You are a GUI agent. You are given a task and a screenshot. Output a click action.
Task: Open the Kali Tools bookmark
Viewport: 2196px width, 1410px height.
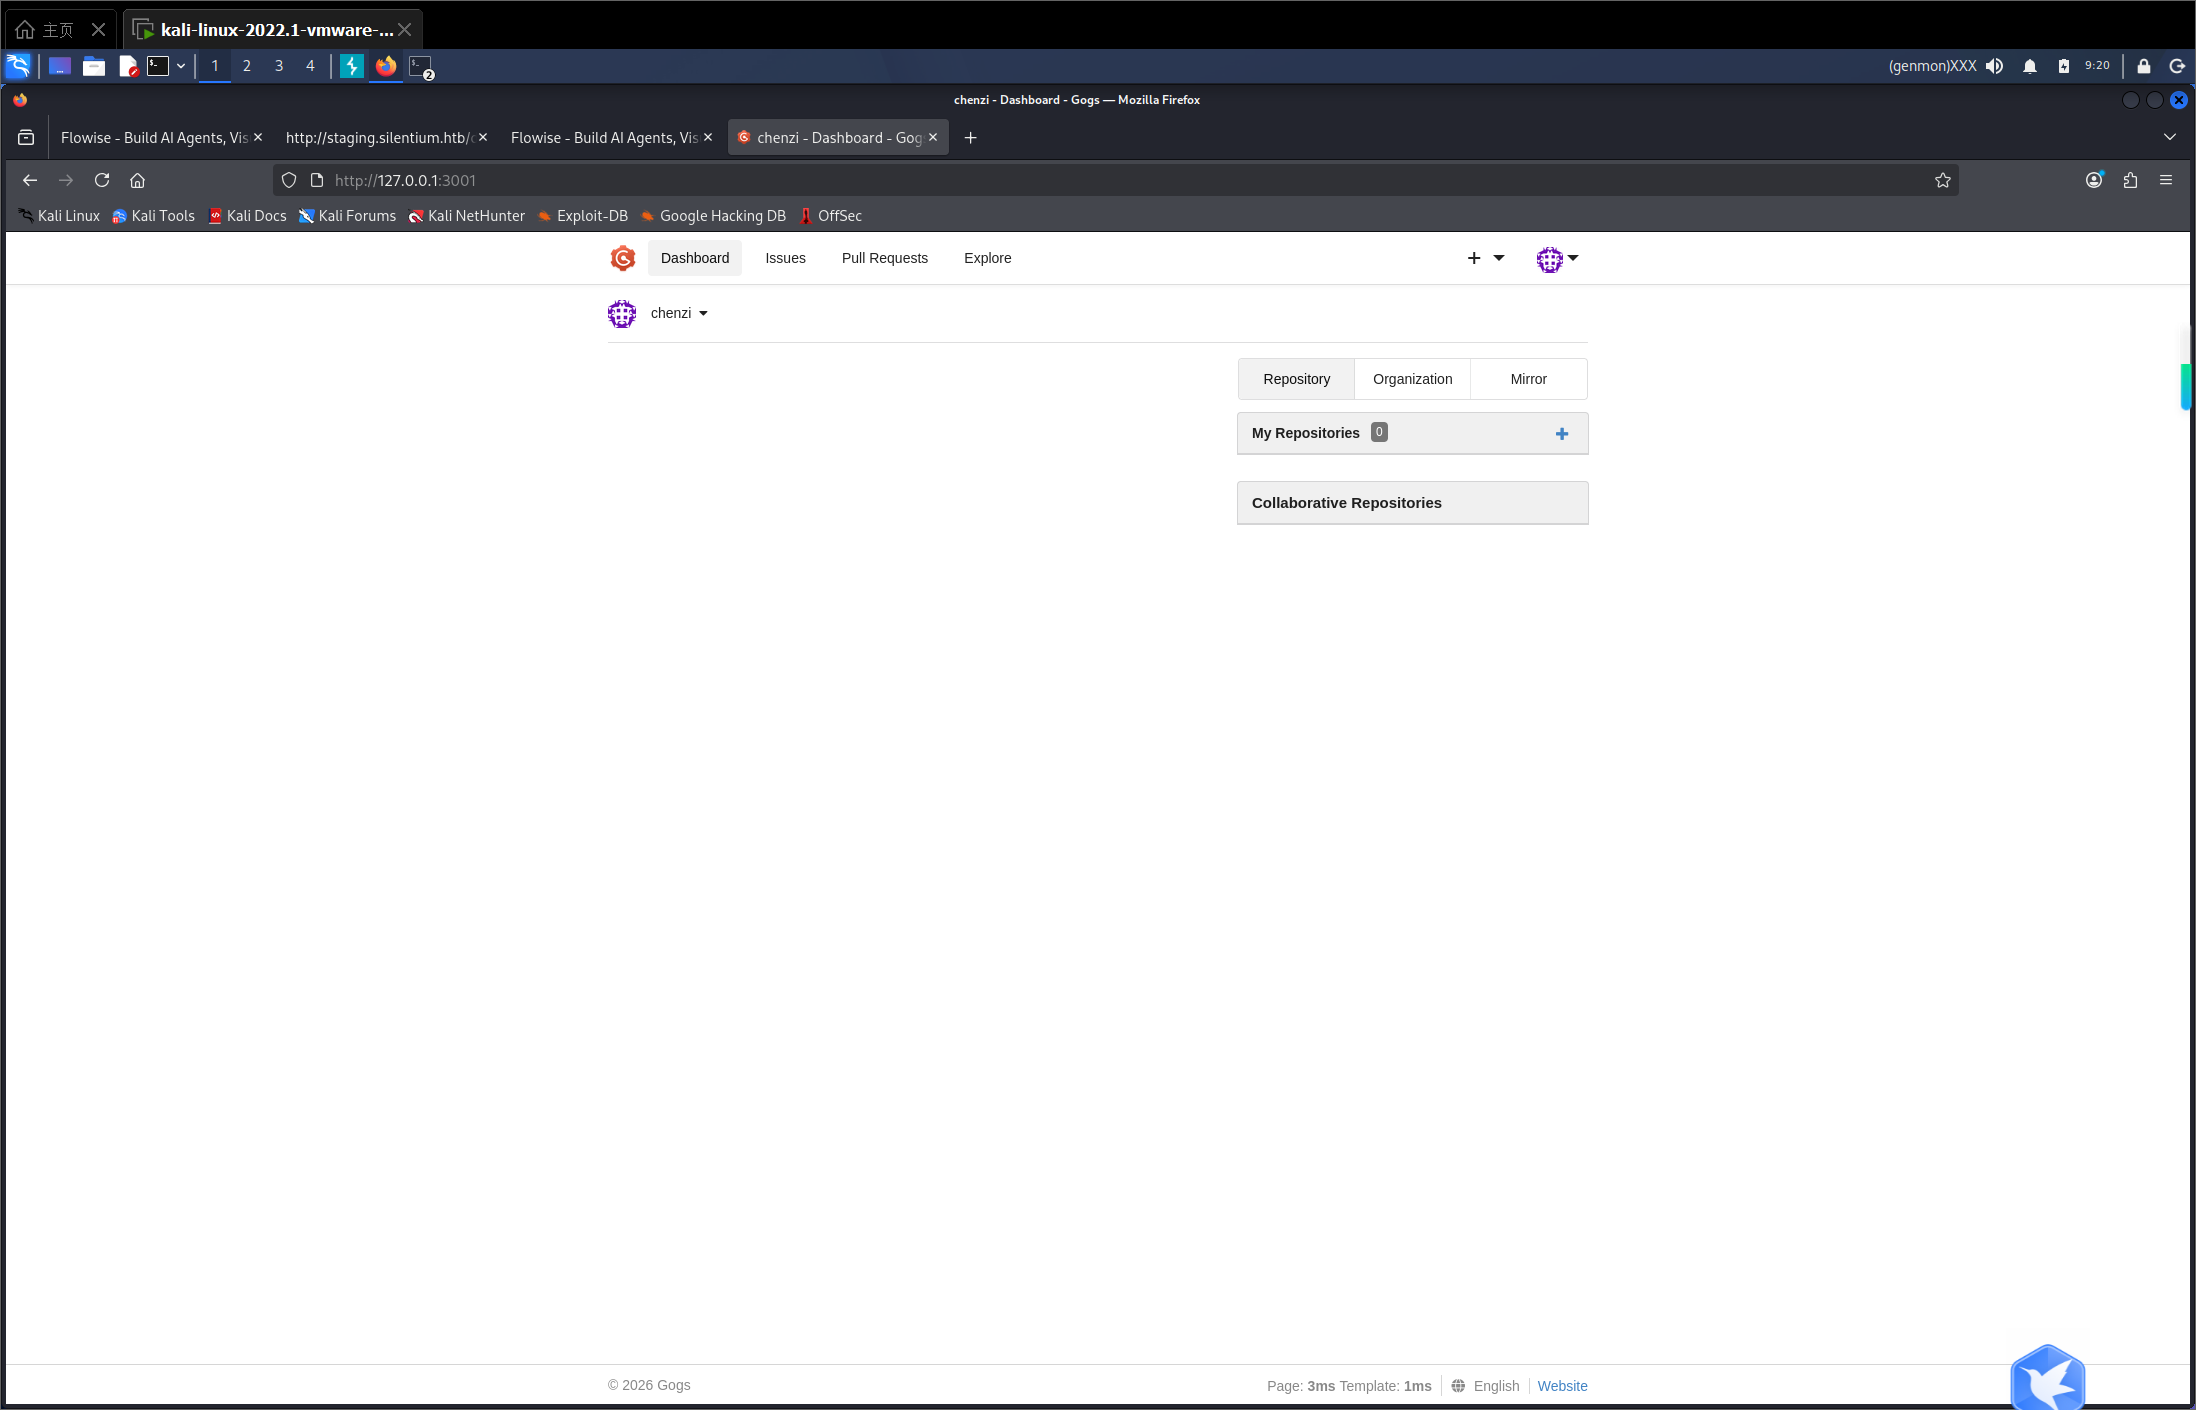153,216
